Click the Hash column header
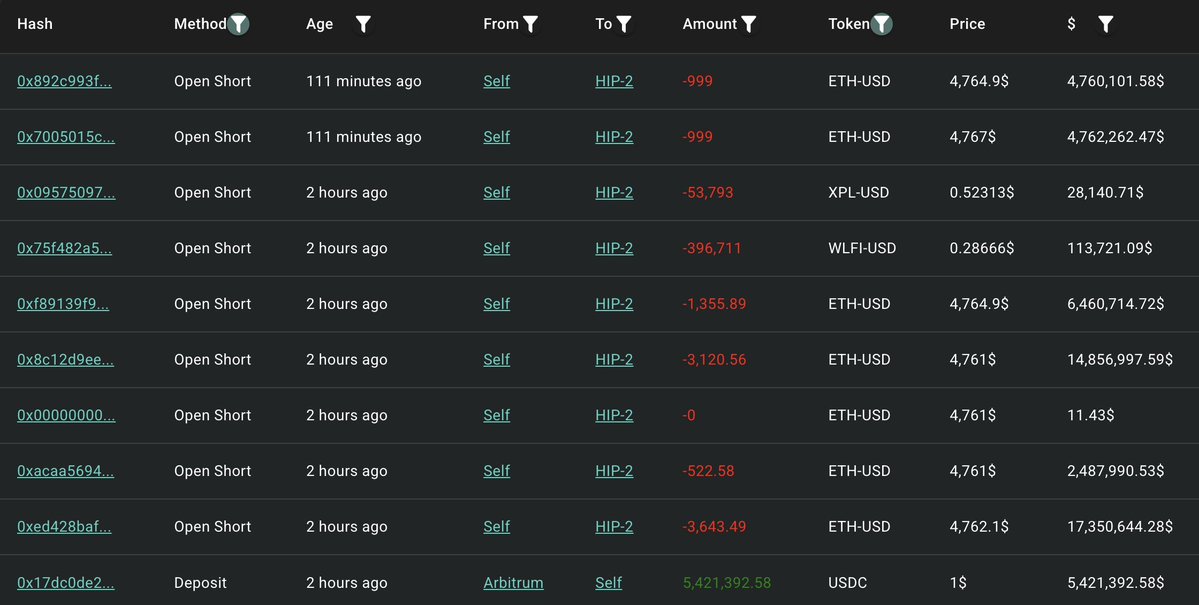Viewport: 1199px width, 605px height. 35,24
